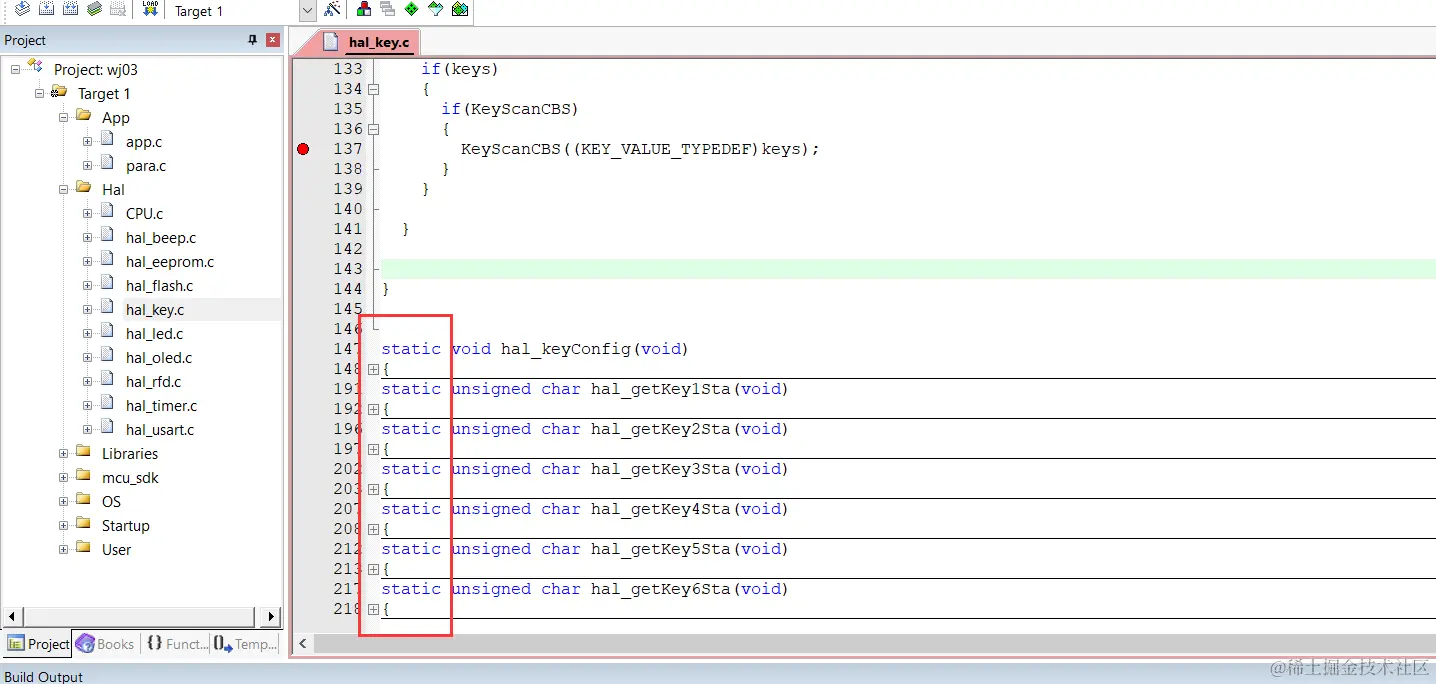Pin the Project panel with pushpin icon
Screen dimensions: 1436x684
[252, 40]
